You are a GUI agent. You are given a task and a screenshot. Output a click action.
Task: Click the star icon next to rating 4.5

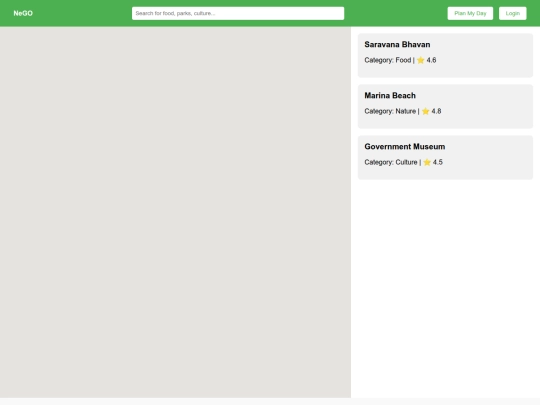(427, 162)
